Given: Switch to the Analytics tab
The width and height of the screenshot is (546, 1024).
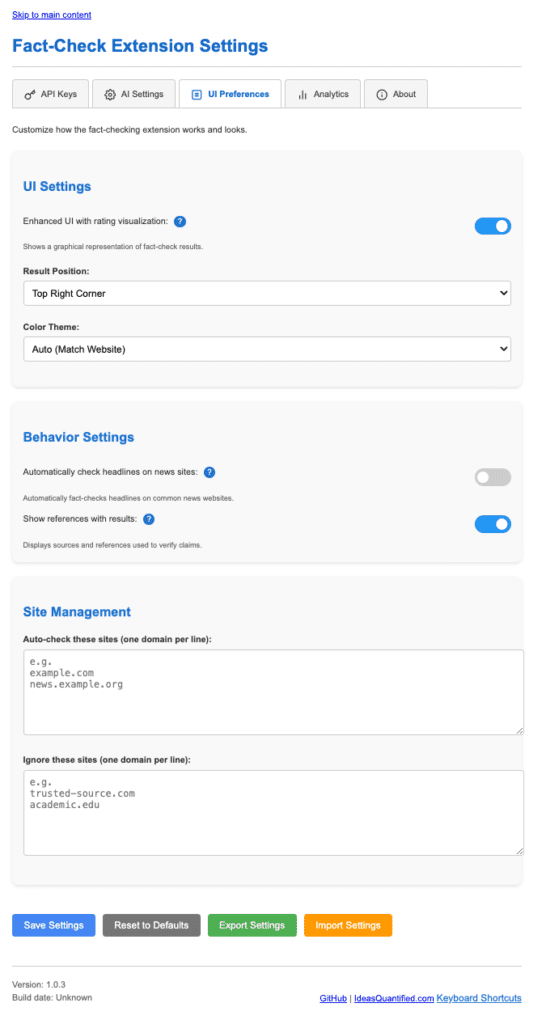Looking at the screenshot, I should point(323,94).
